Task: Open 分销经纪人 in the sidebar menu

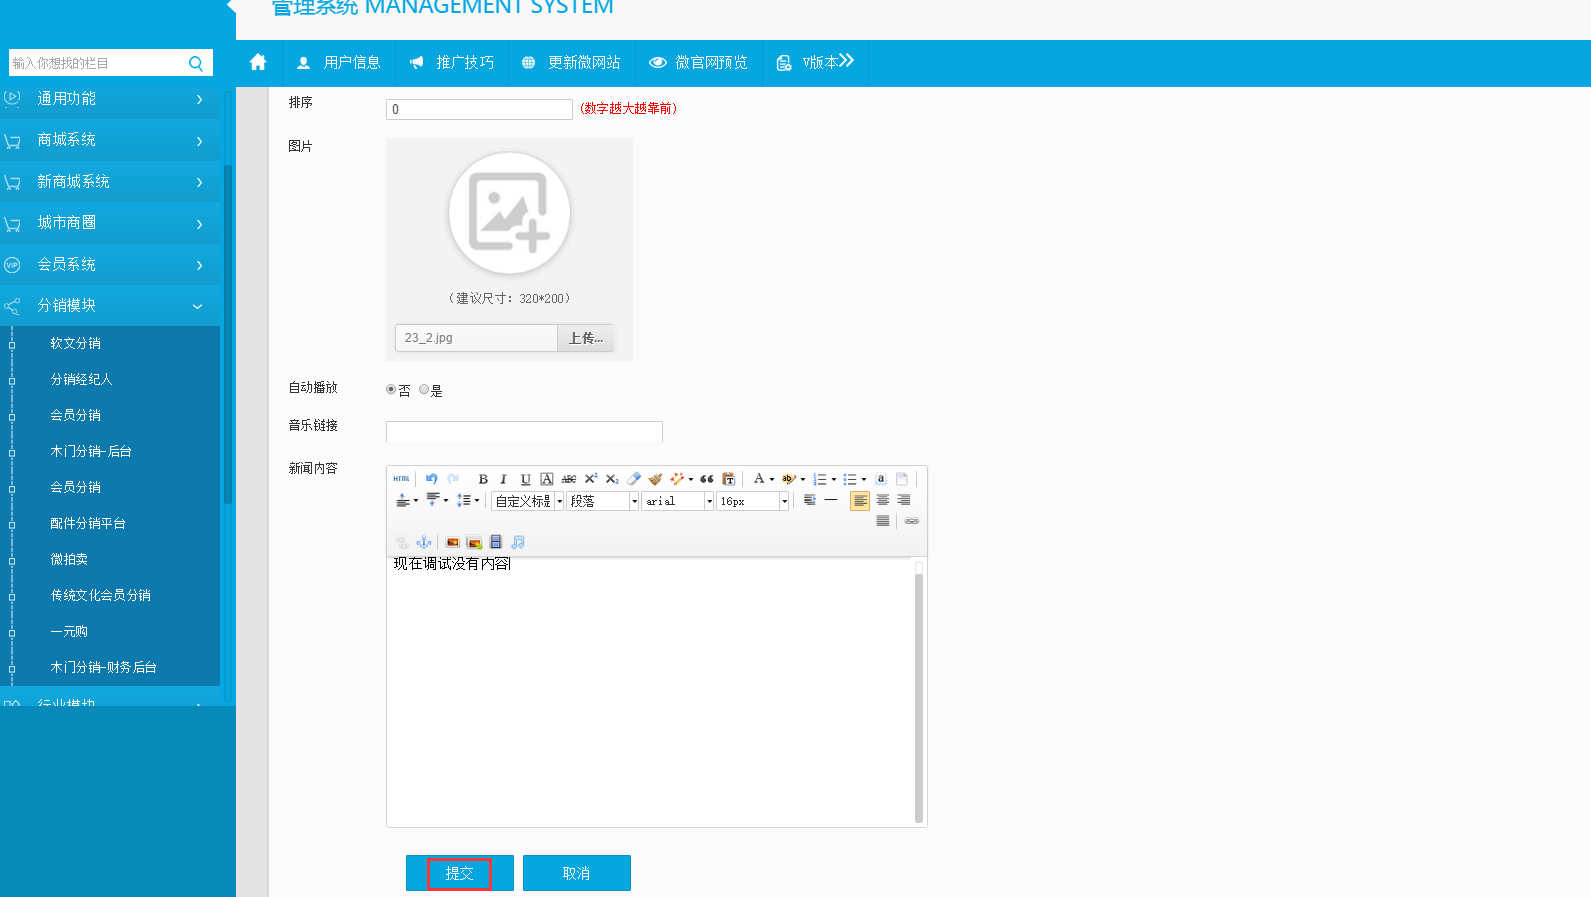Action: 81,379
